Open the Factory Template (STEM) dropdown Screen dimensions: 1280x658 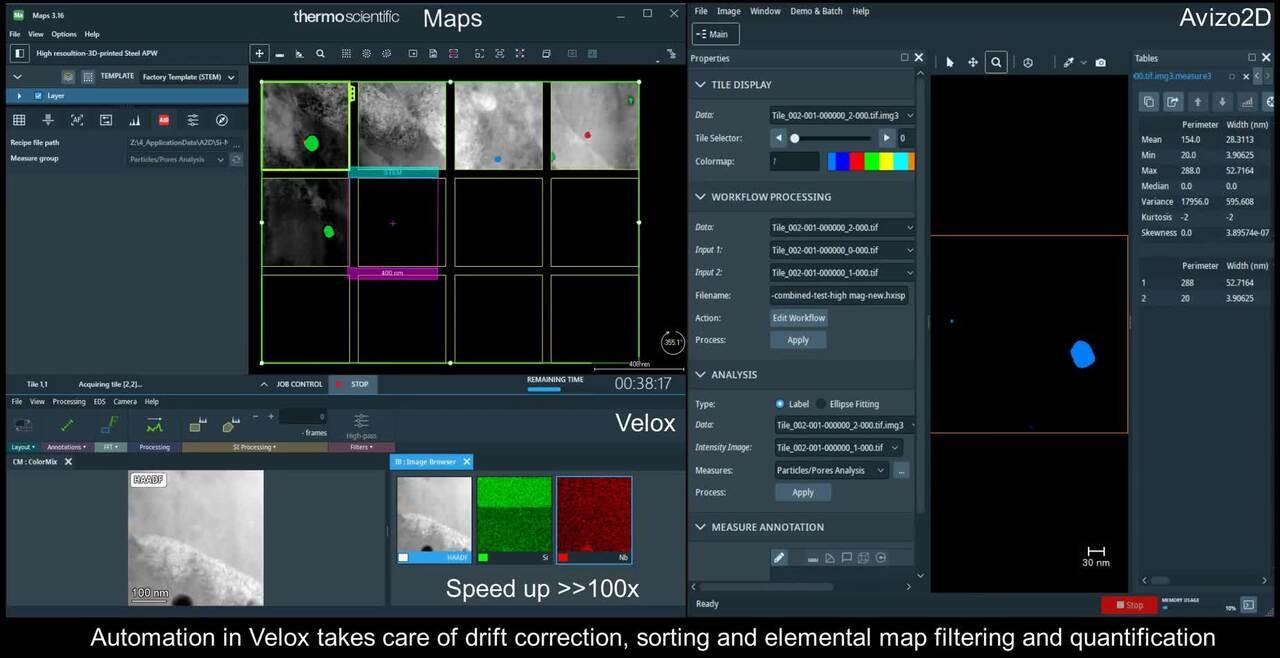tap(189, 77)
